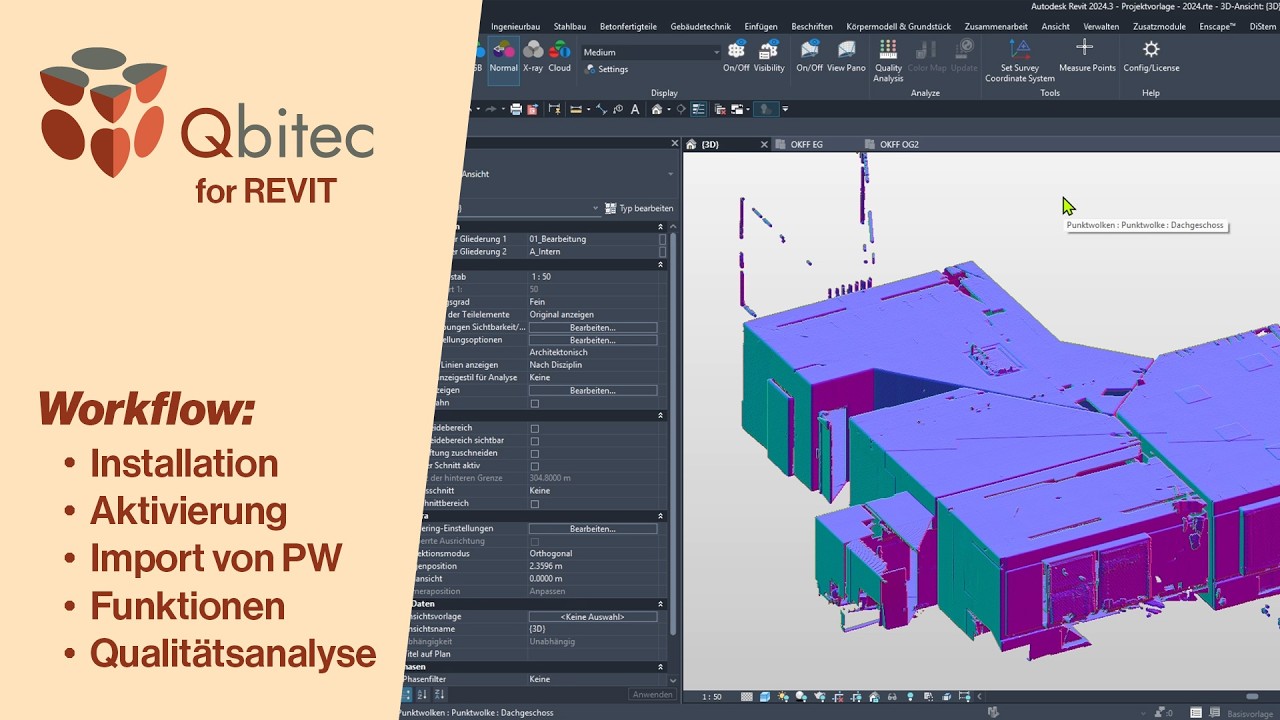Click the properties panel vertical scrollbar
This screenshot has width=1280, height=720.
pyautogui.click(x=673, y=432)
